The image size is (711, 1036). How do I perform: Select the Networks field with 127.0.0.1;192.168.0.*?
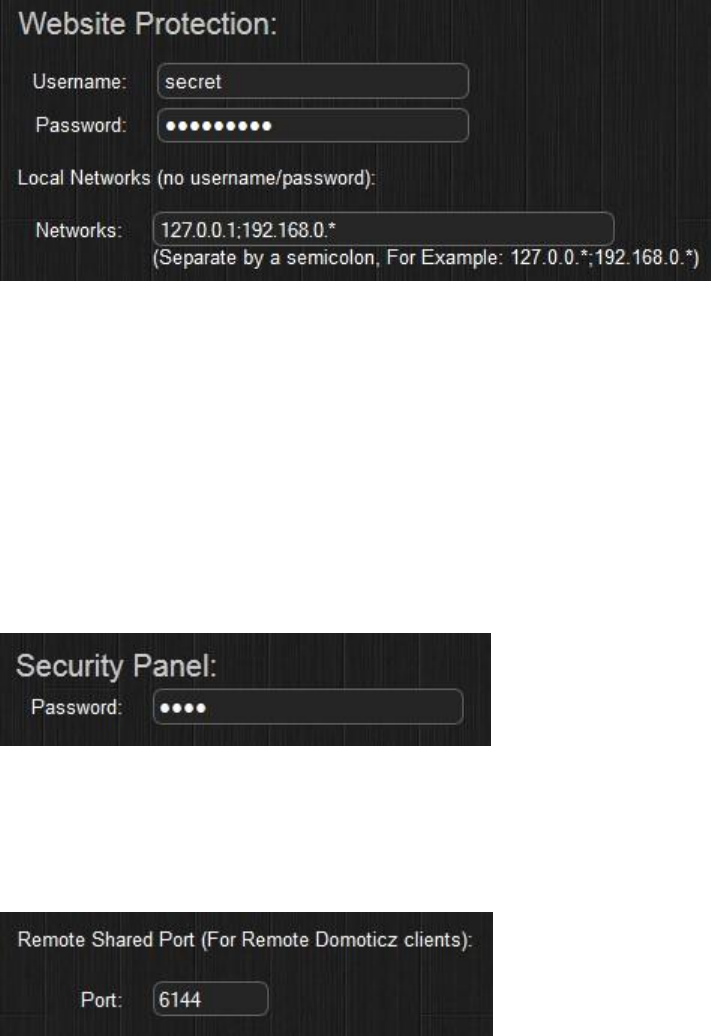click(x=383, y=229)
